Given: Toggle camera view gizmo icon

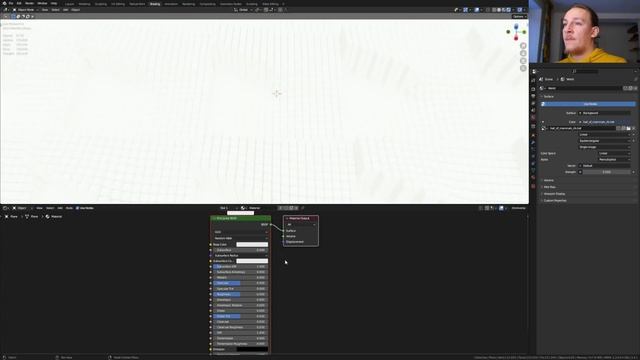Looking at the screenshot, I should [x=523, y=61].
